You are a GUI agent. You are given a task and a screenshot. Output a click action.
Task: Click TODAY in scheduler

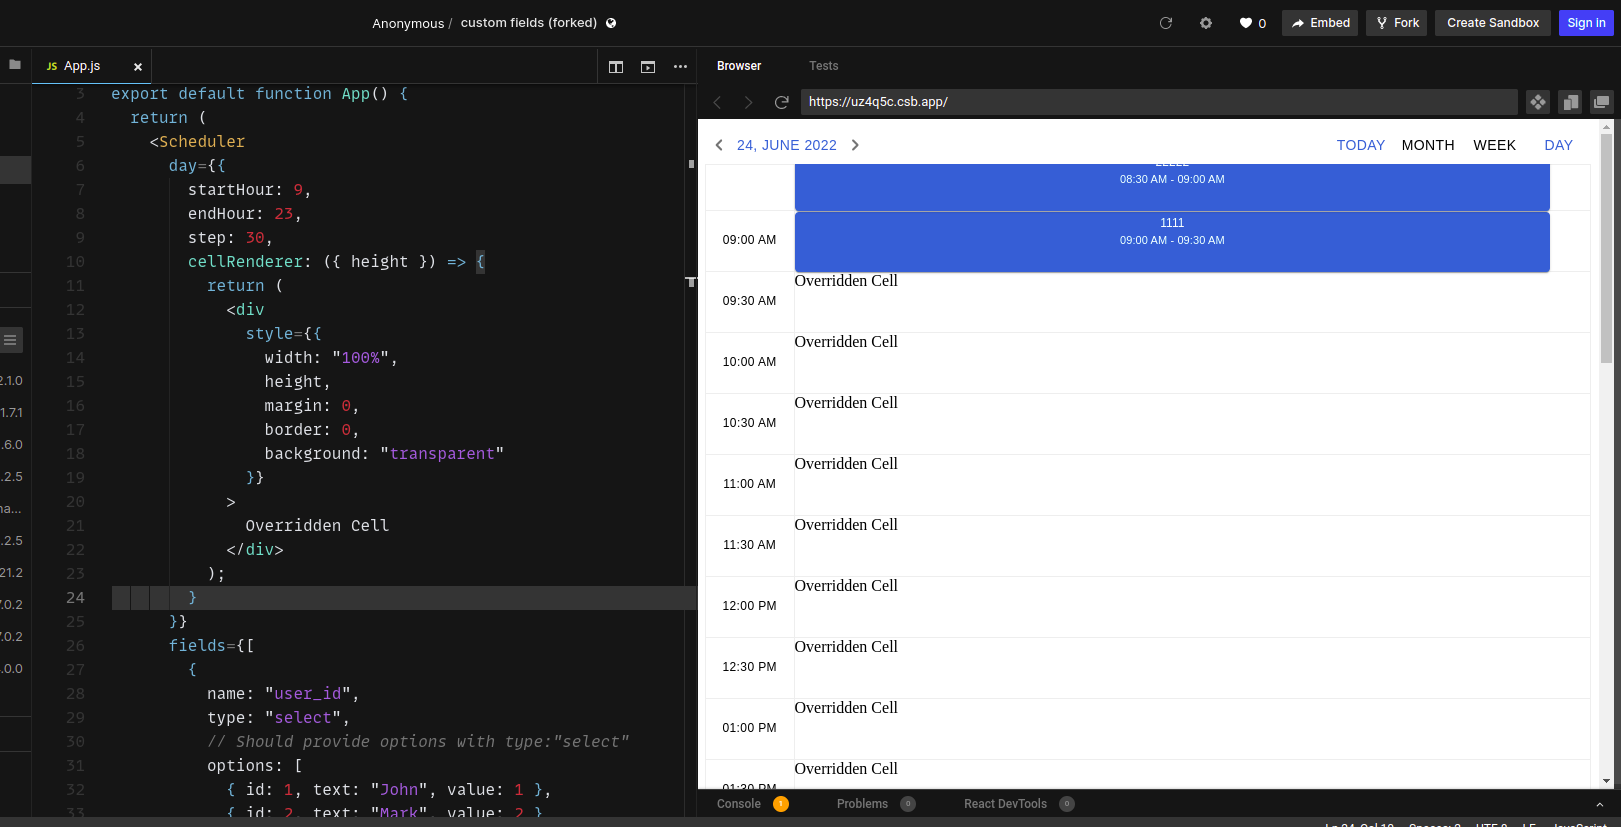pos(1361,145)
